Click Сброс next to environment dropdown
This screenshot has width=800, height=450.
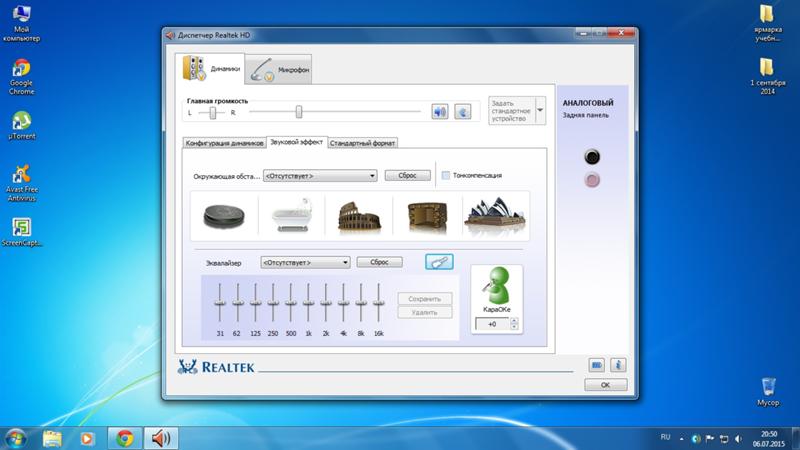point(407,176)
